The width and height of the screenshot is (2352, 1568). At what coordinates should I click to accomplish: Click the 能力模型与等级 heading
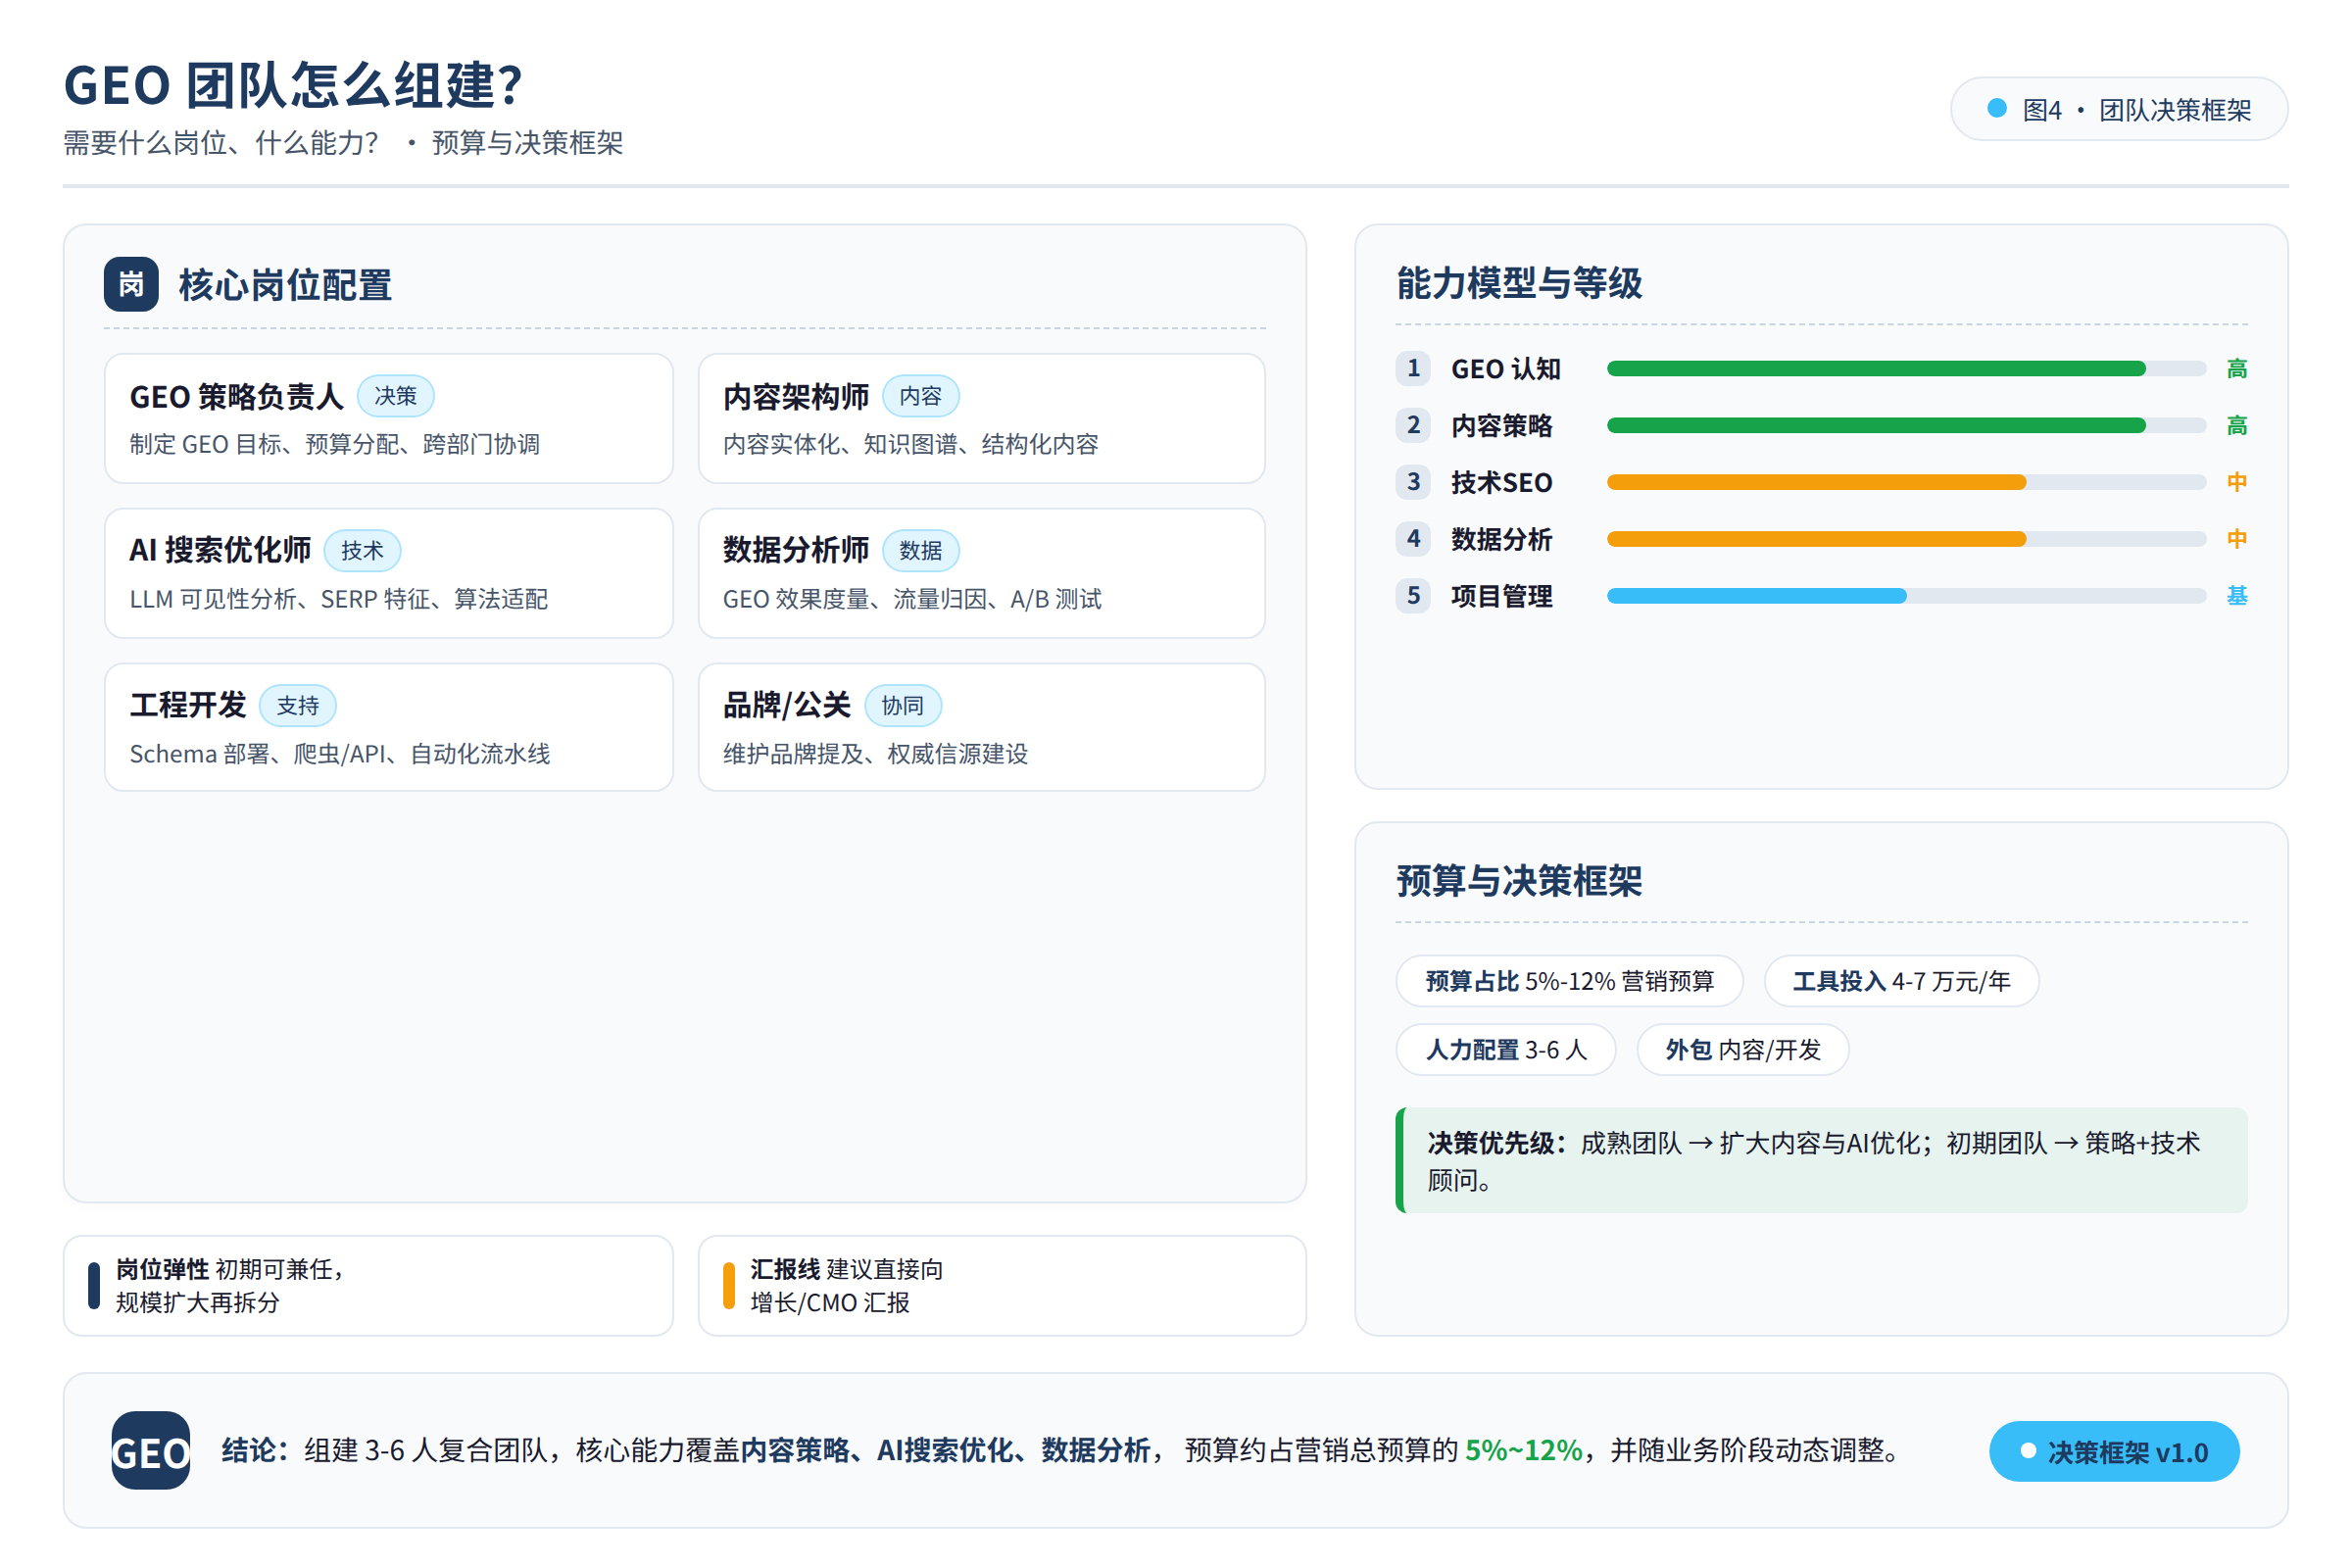click(1519, 283)
